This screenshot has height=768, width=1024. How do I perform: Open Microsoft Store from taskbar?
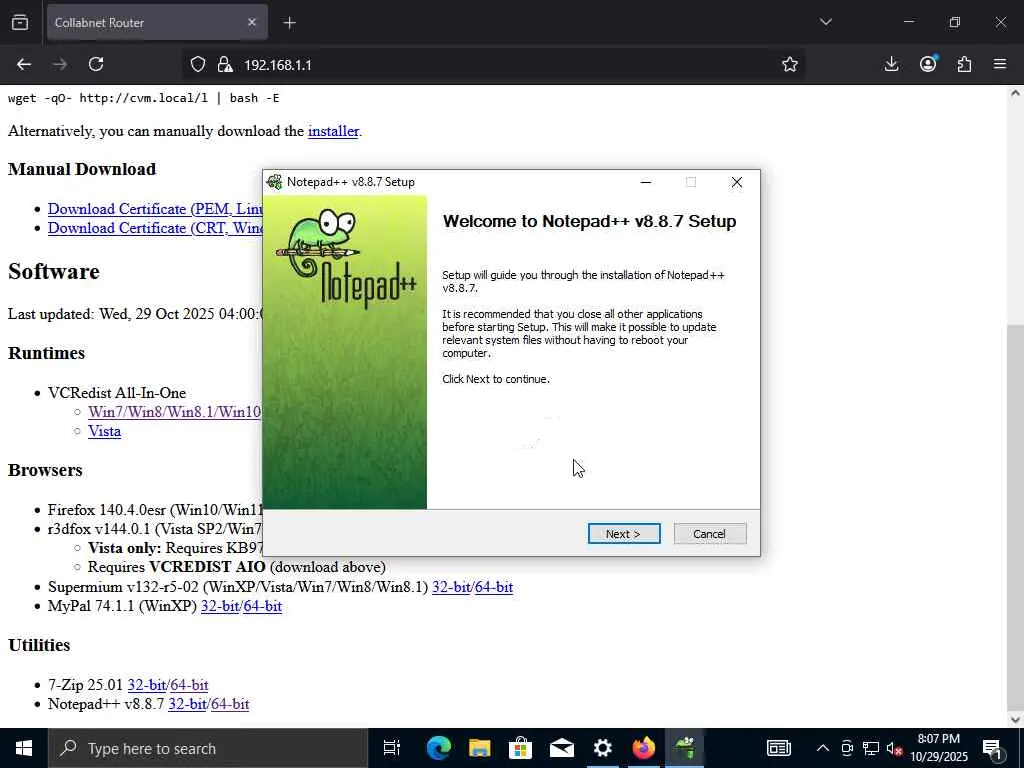(520, 748)
